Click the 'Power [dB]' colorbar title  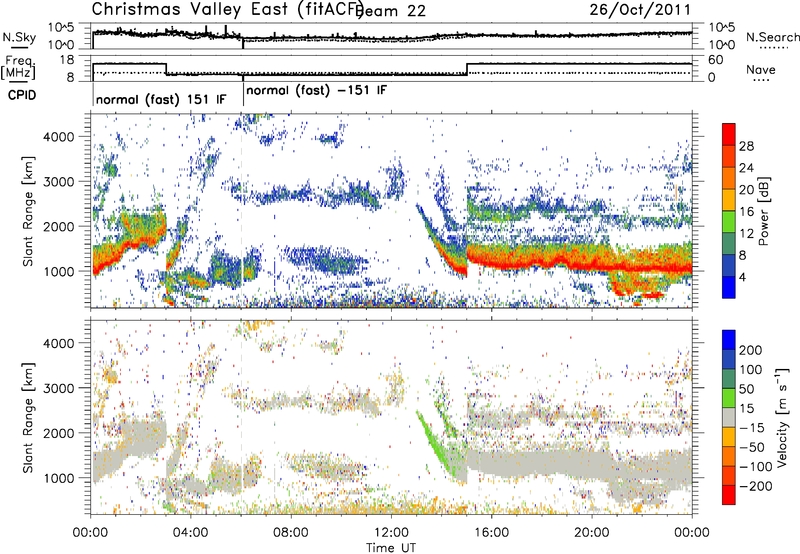click(763, 212)
